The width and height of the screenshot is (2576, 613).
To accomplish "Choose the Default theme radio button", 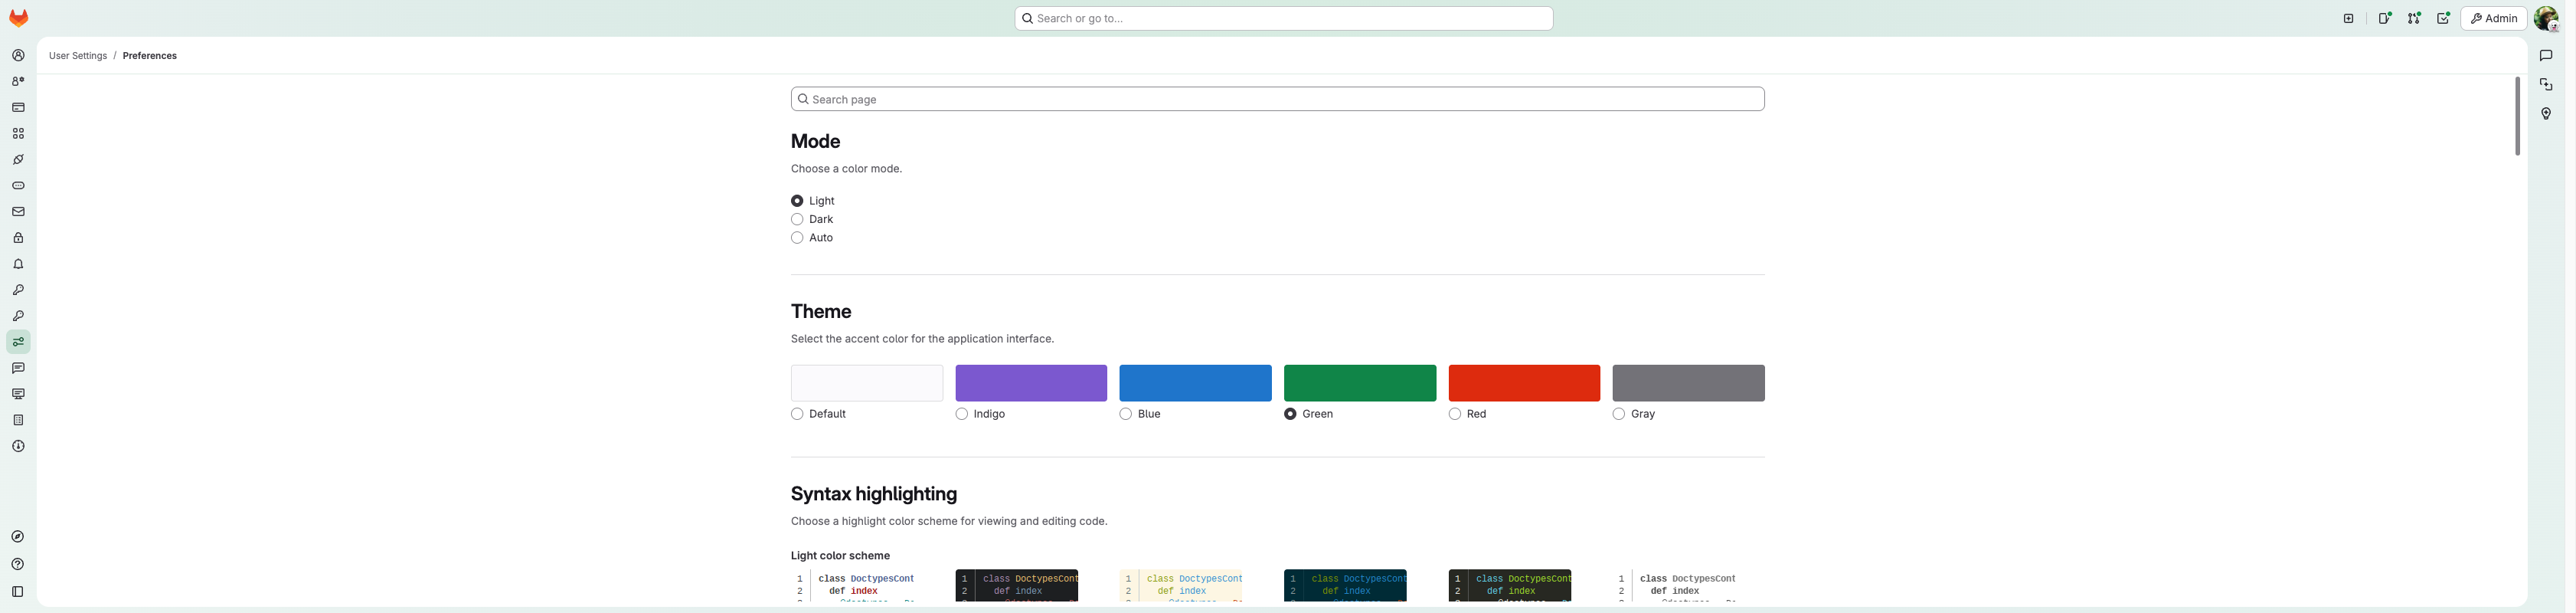I will (797, 414).
